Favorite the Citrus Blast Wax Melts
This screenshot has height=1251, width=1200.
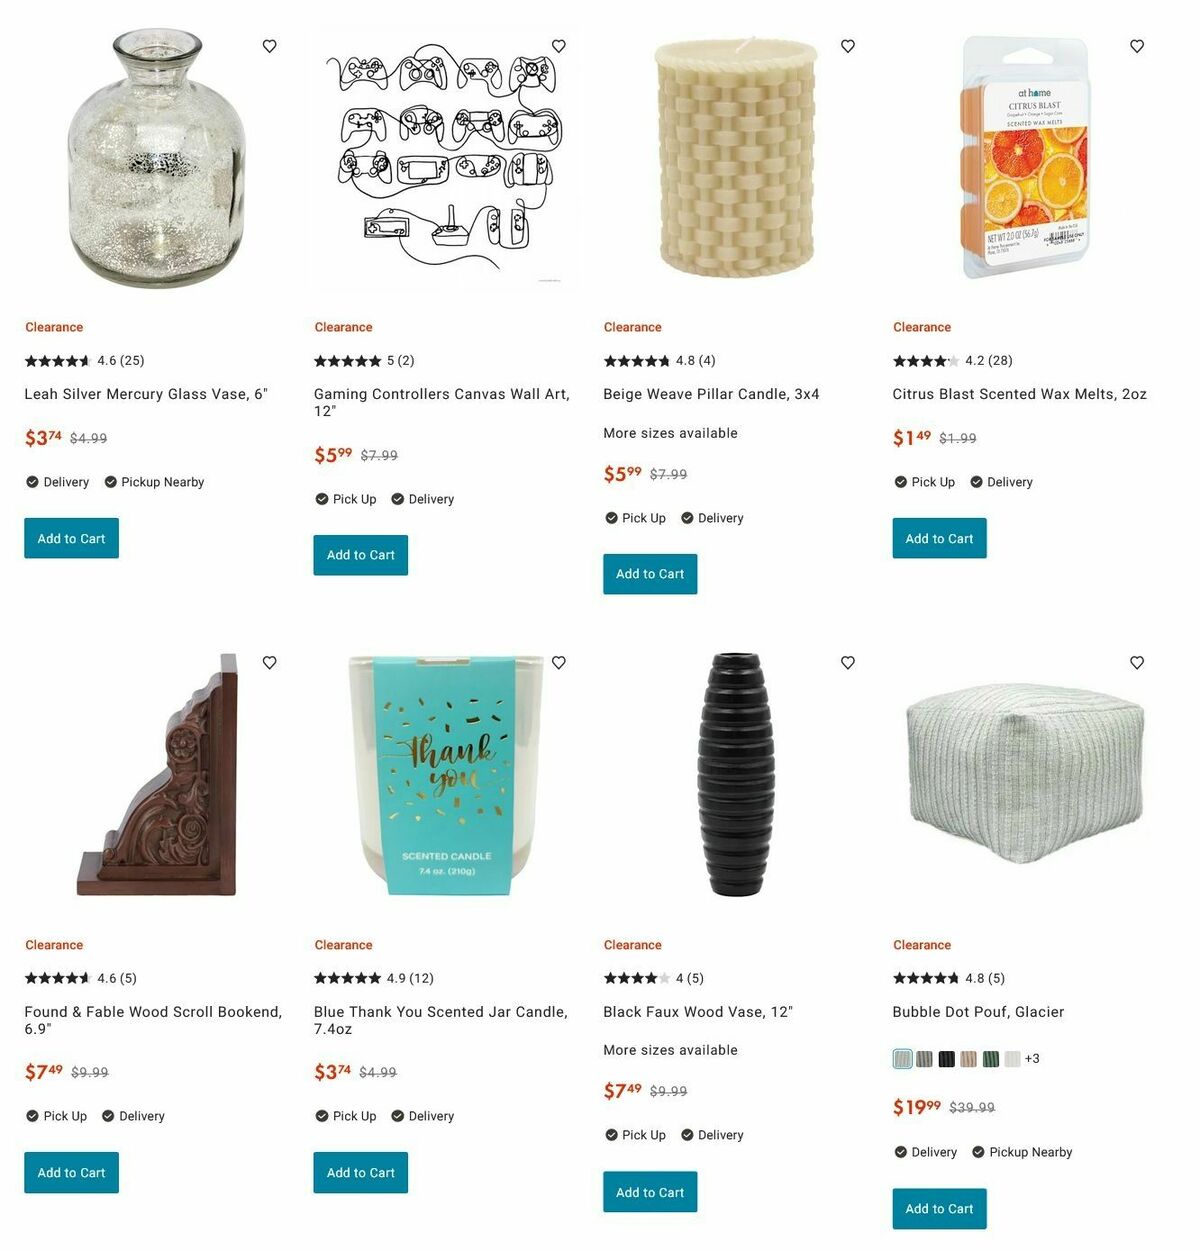coord(1137,46)
